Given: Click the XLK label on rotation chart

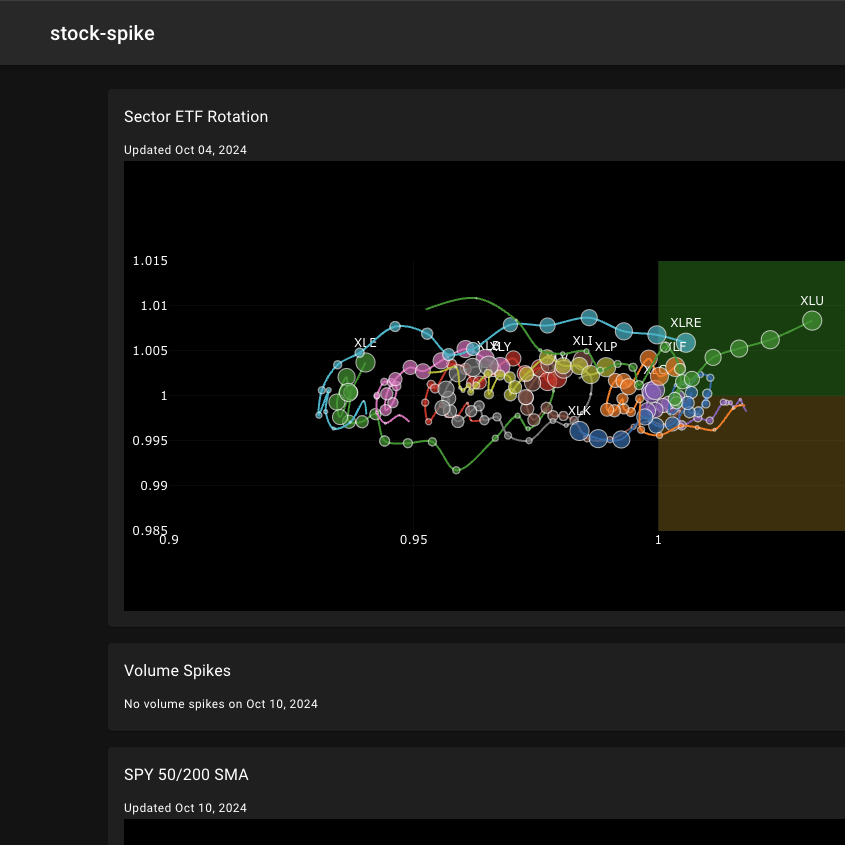Looking at the screenshot, I should pyautogui.click(x=579, y=411).
